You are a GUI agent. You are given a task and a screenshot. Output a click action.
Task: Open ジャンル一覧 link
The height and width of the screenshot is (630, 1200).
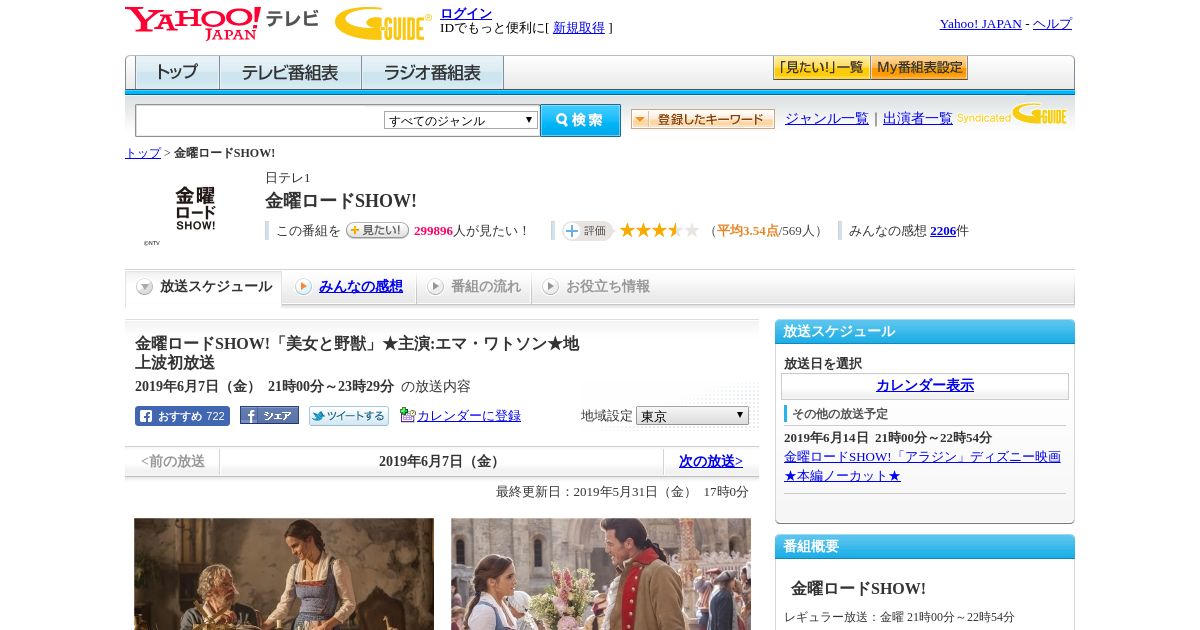point(827,118)
